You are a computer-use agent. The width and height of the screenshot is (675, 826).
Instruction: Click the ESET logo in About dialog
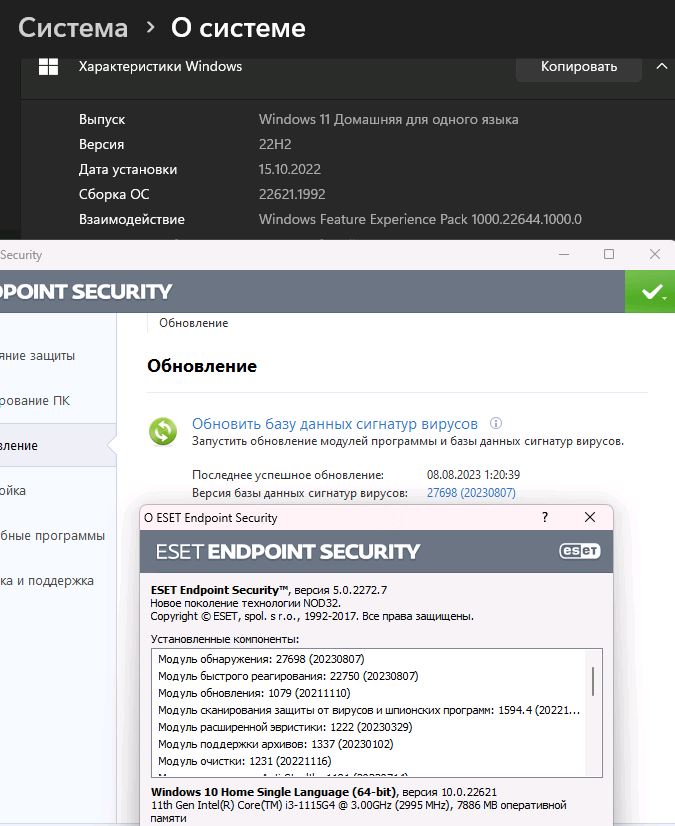coord(580,551)
